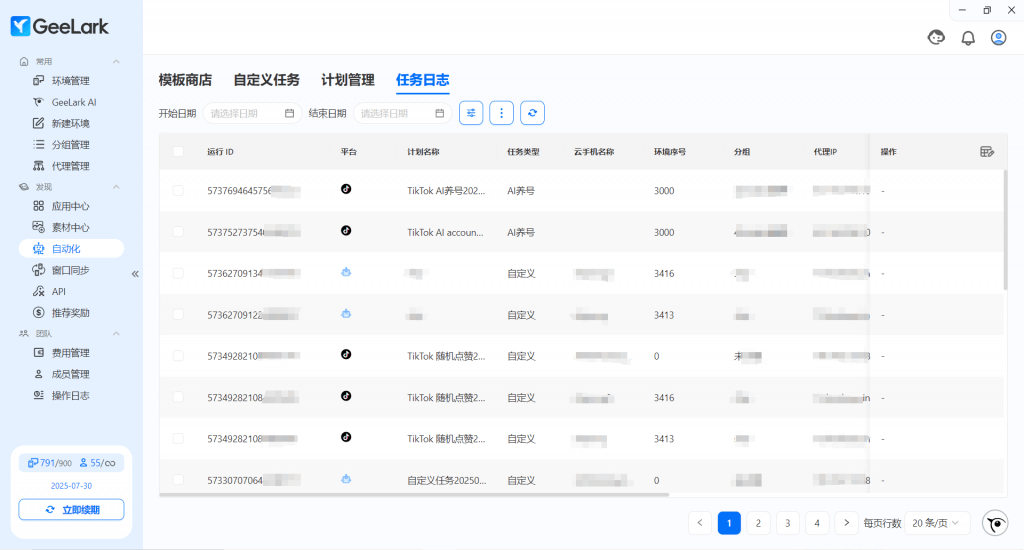1024x550 pixels.
Task: Collapse the 团队 sidebar section
Action: pyautogui.click(x=116, y=334)
